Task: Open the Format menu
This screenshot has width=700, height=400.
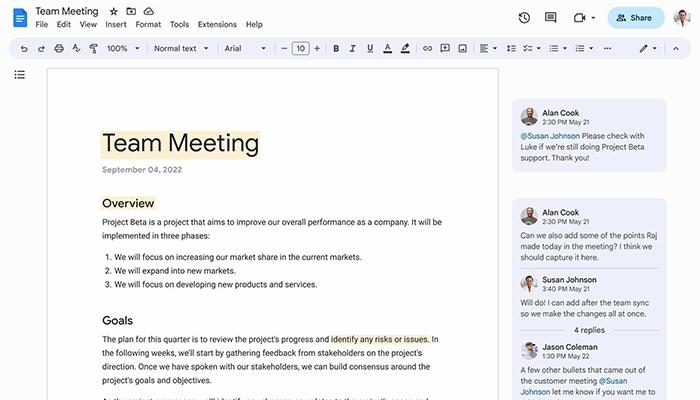Action: tap(148, 25)
